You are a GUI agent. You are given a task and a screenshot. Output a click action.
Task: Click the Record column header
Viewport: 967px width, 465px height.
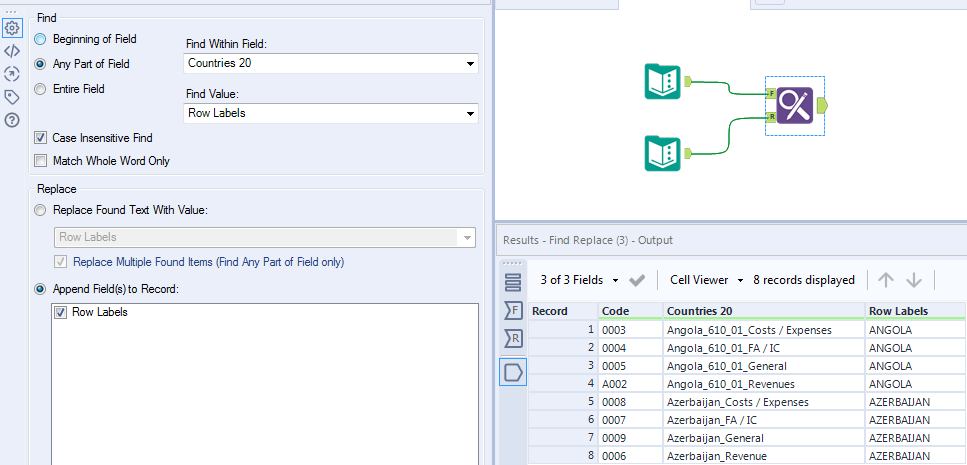click(563, 311)
